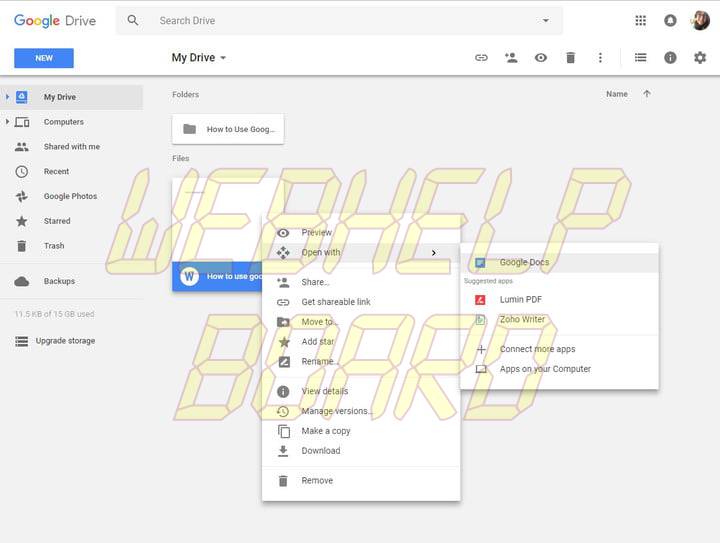Click into the Search Drive field

pyautogui.click(x=339, y=21)
